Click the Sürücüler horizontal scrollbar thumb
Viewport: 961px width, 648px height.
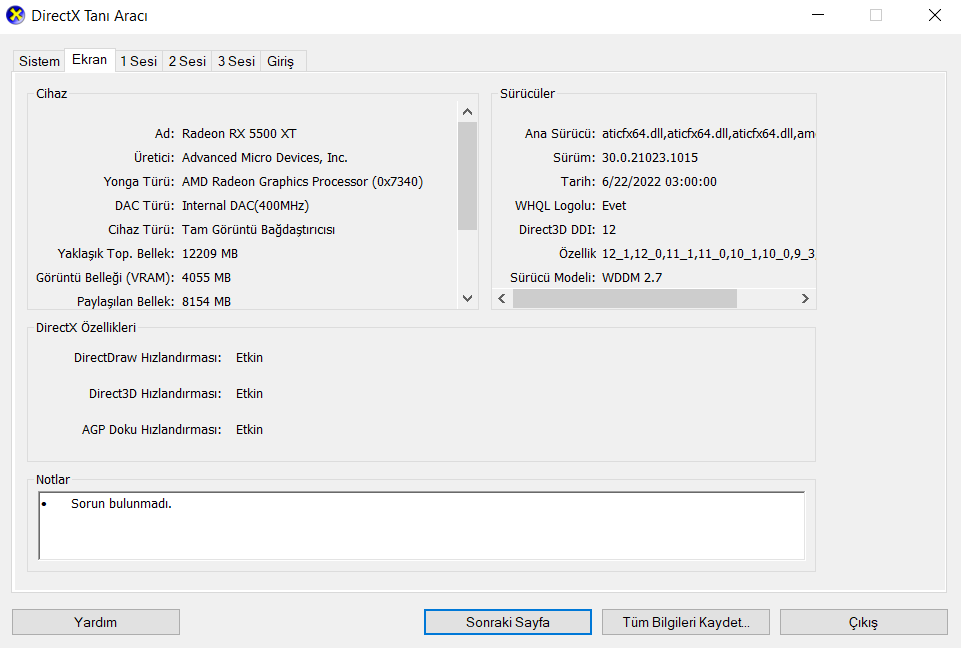coord(625,299)
